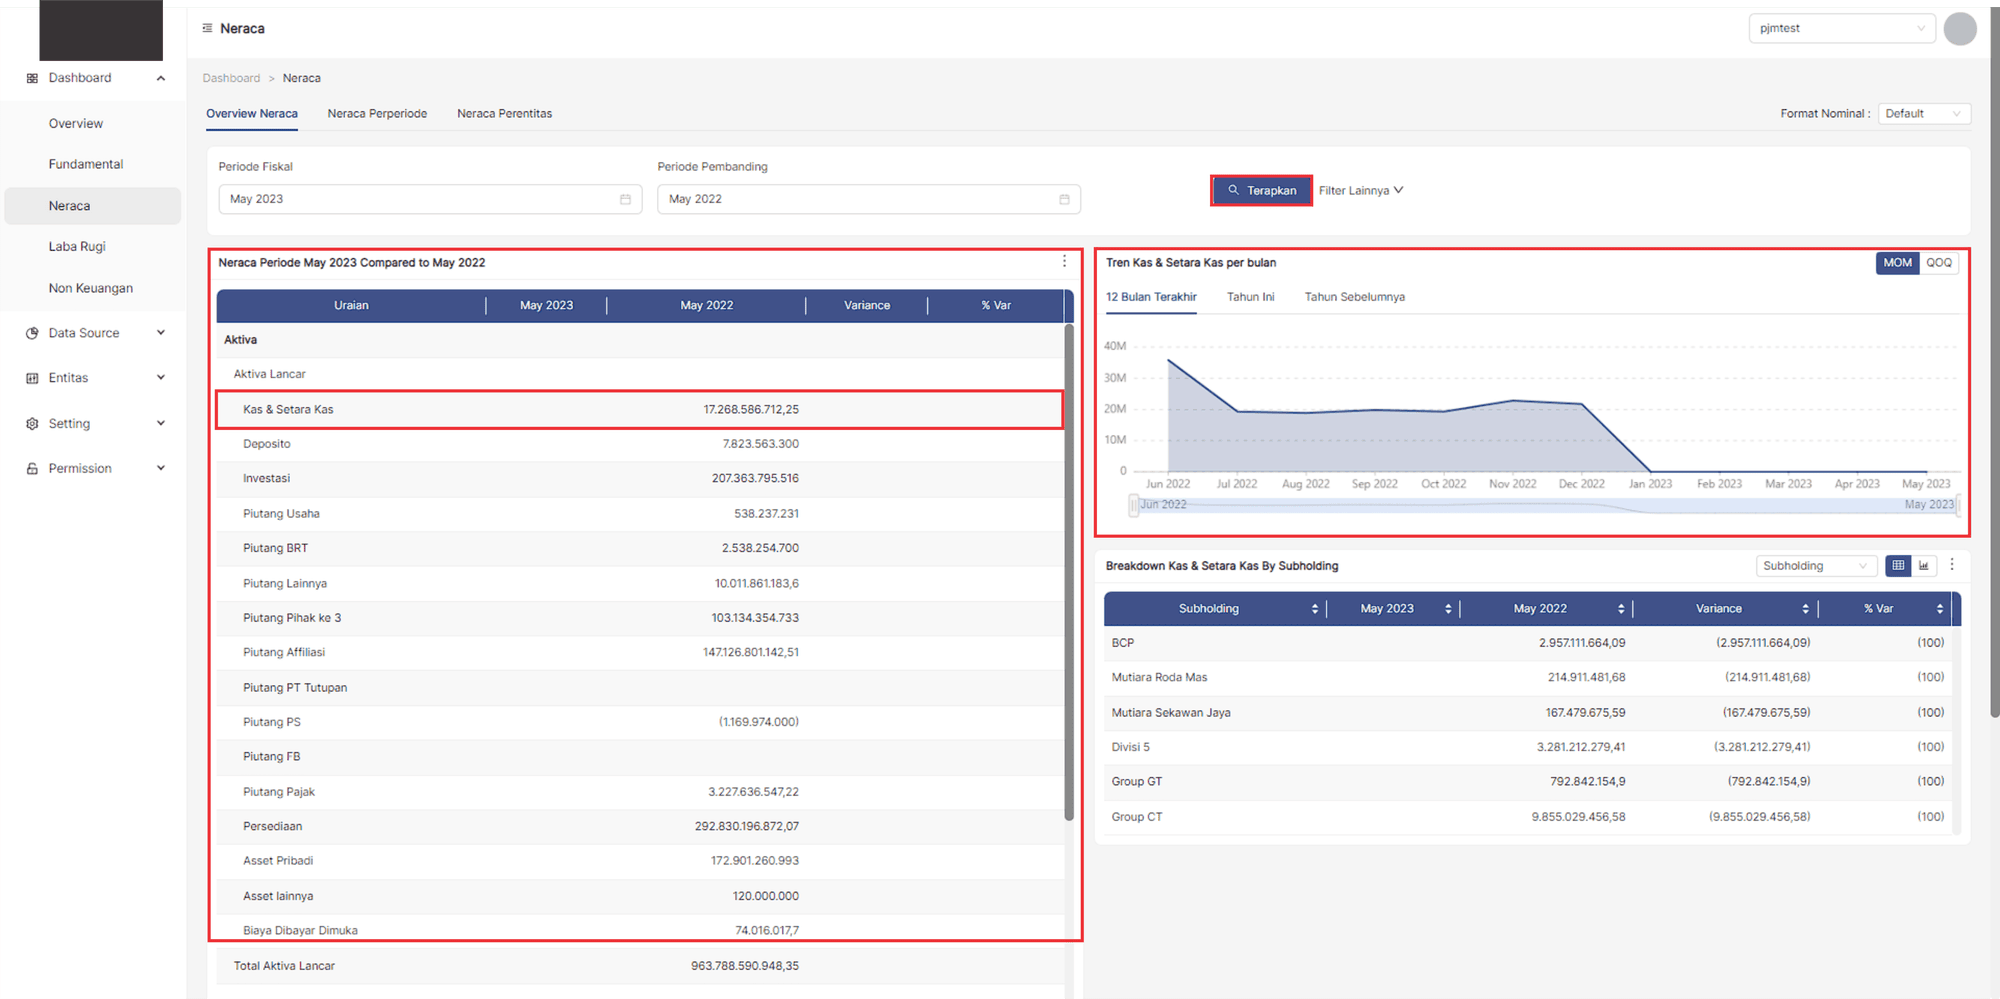The width and height of the screenshot is (2000, 999).
Task: Expand Filter Lainnya options
Action: coord(1360,191)
